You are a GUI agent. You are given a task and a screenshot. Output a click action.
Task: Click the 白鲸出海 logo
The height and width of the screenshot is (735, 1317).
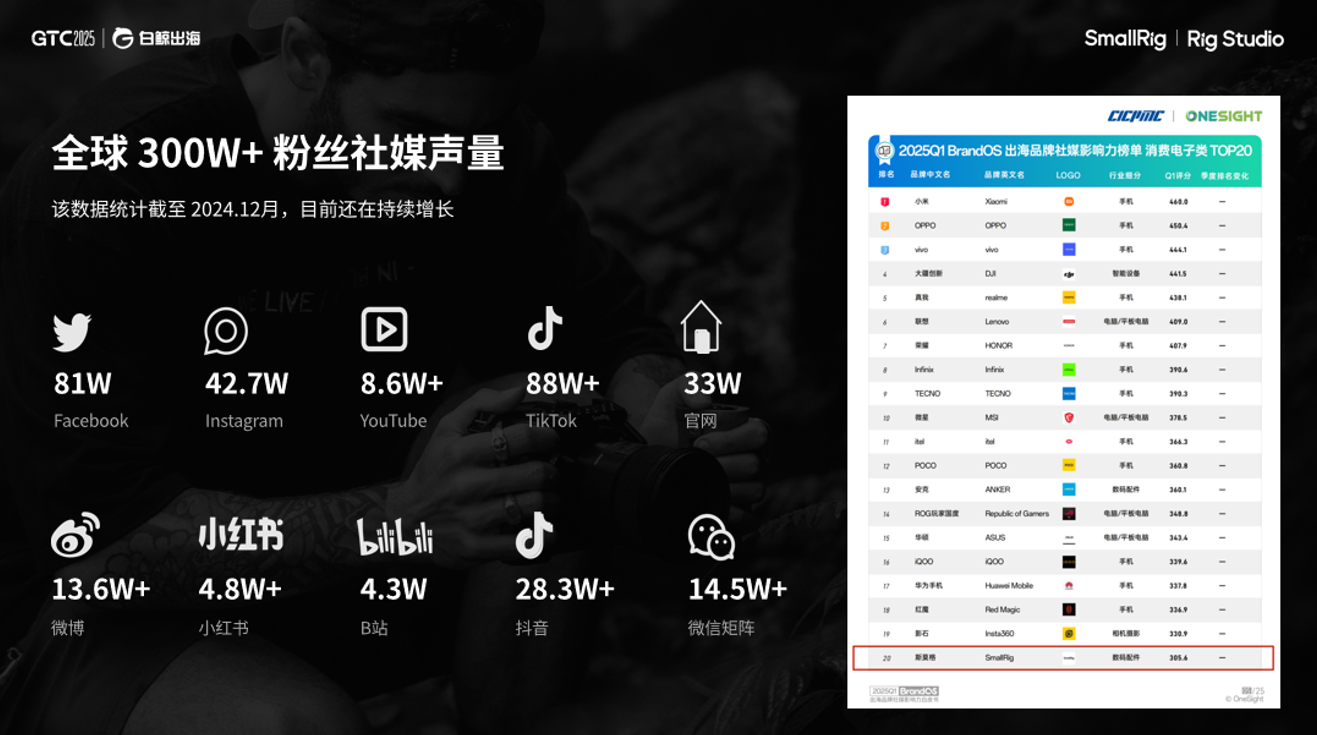[156, 38]
